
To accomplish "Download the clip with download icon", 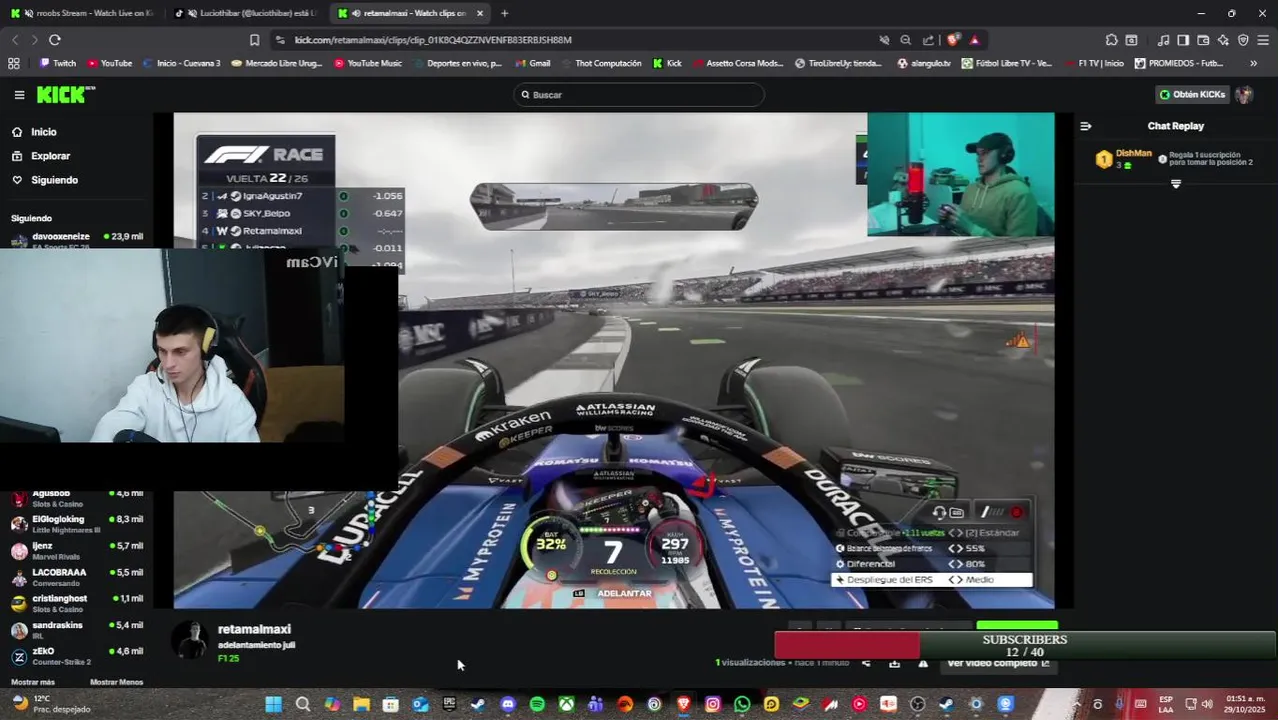I will [x=894, y=663].
